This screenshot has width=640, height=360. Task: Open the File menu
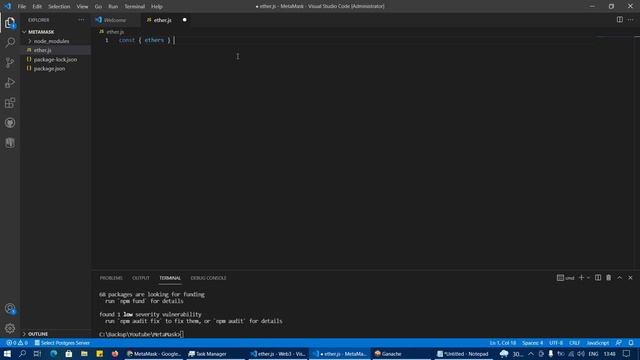[22, 7]
